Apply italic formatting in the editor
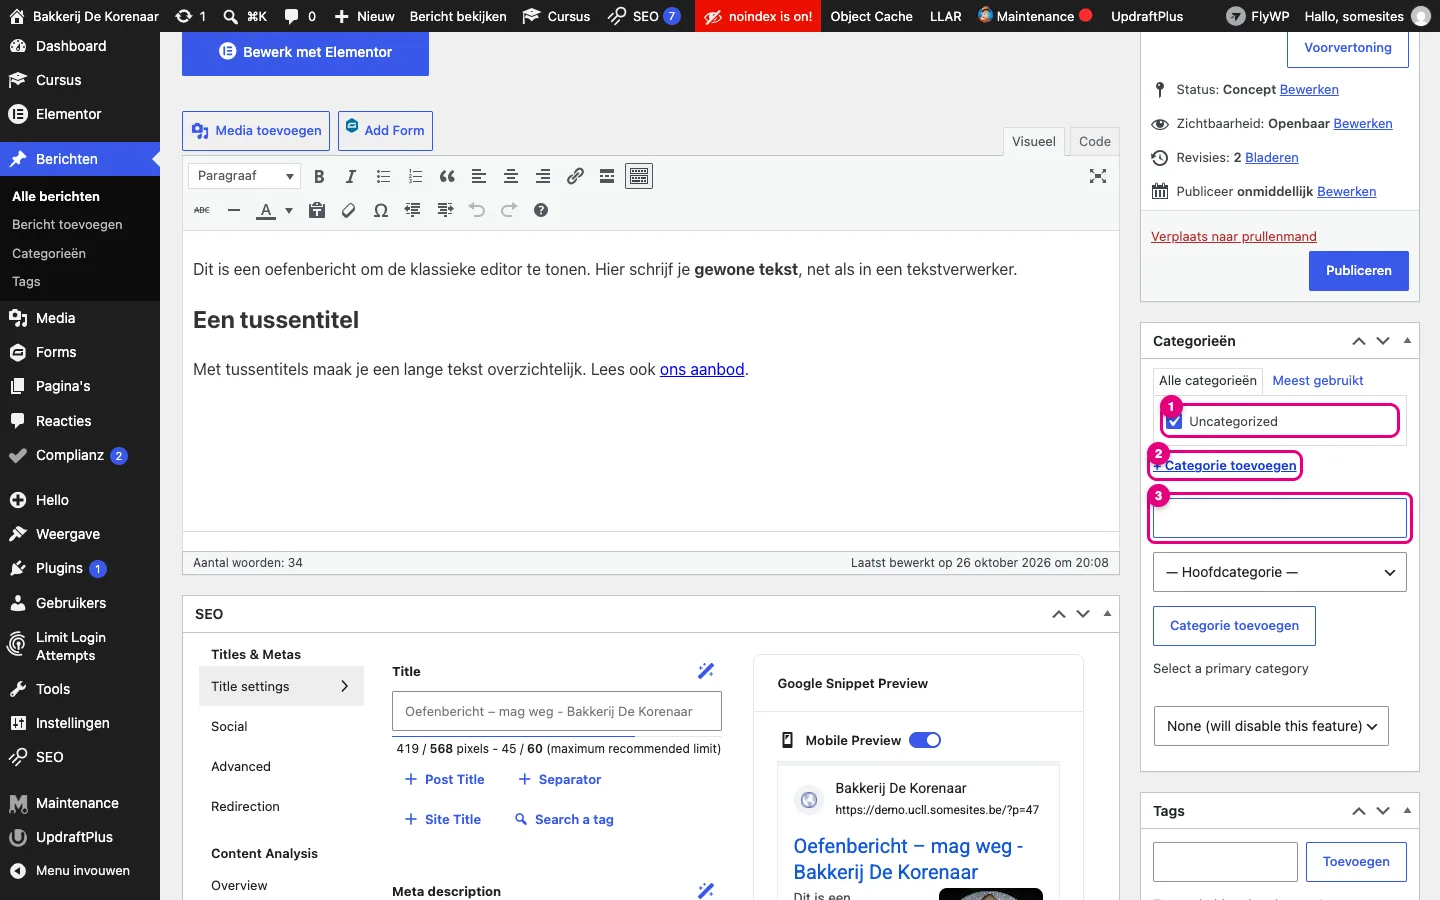The width and height of the screenshot is (1440, 900). point(351,177)
